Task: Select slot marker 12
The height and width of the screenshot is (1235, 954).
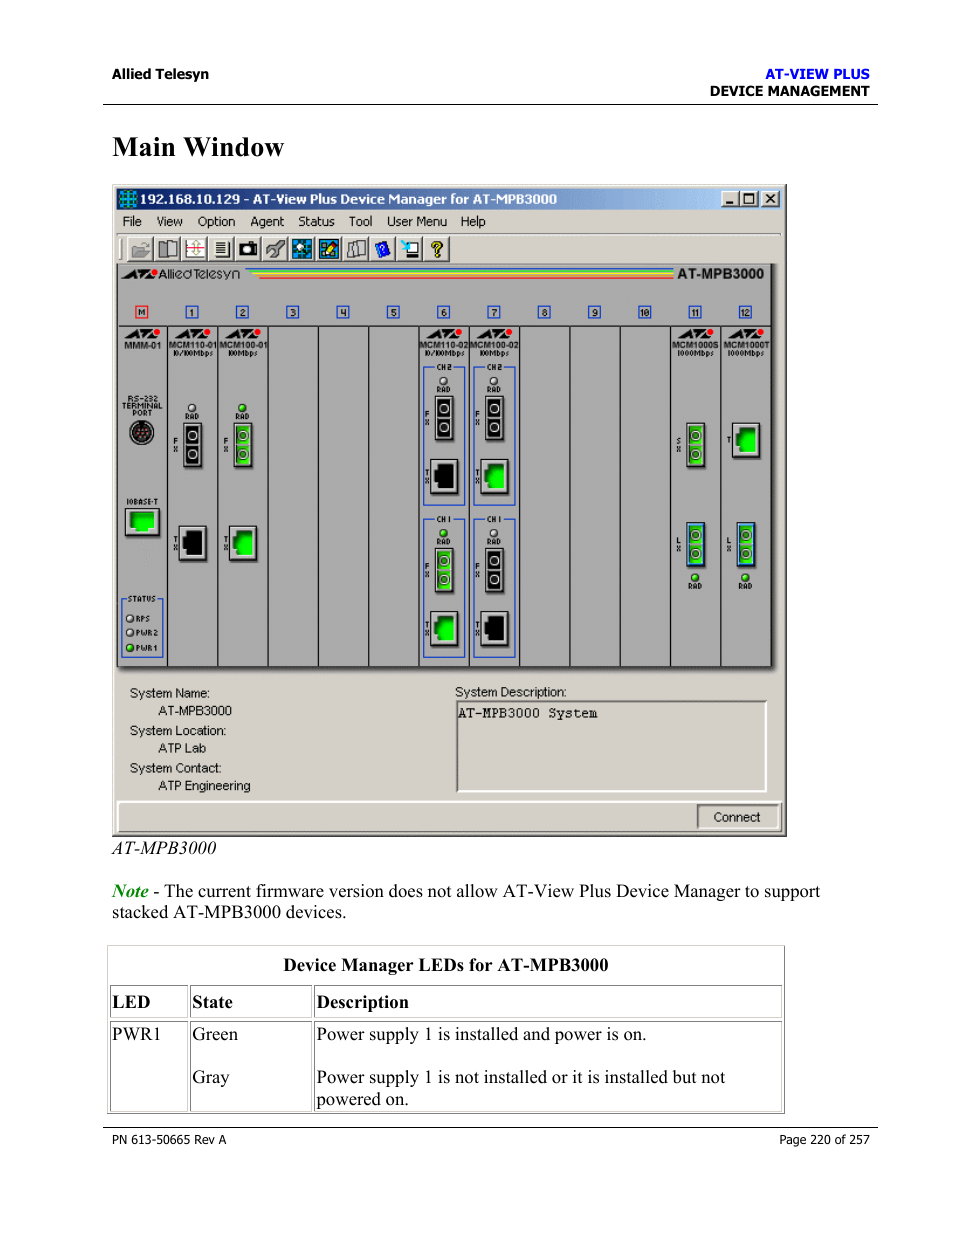Action: click(745, 312)
